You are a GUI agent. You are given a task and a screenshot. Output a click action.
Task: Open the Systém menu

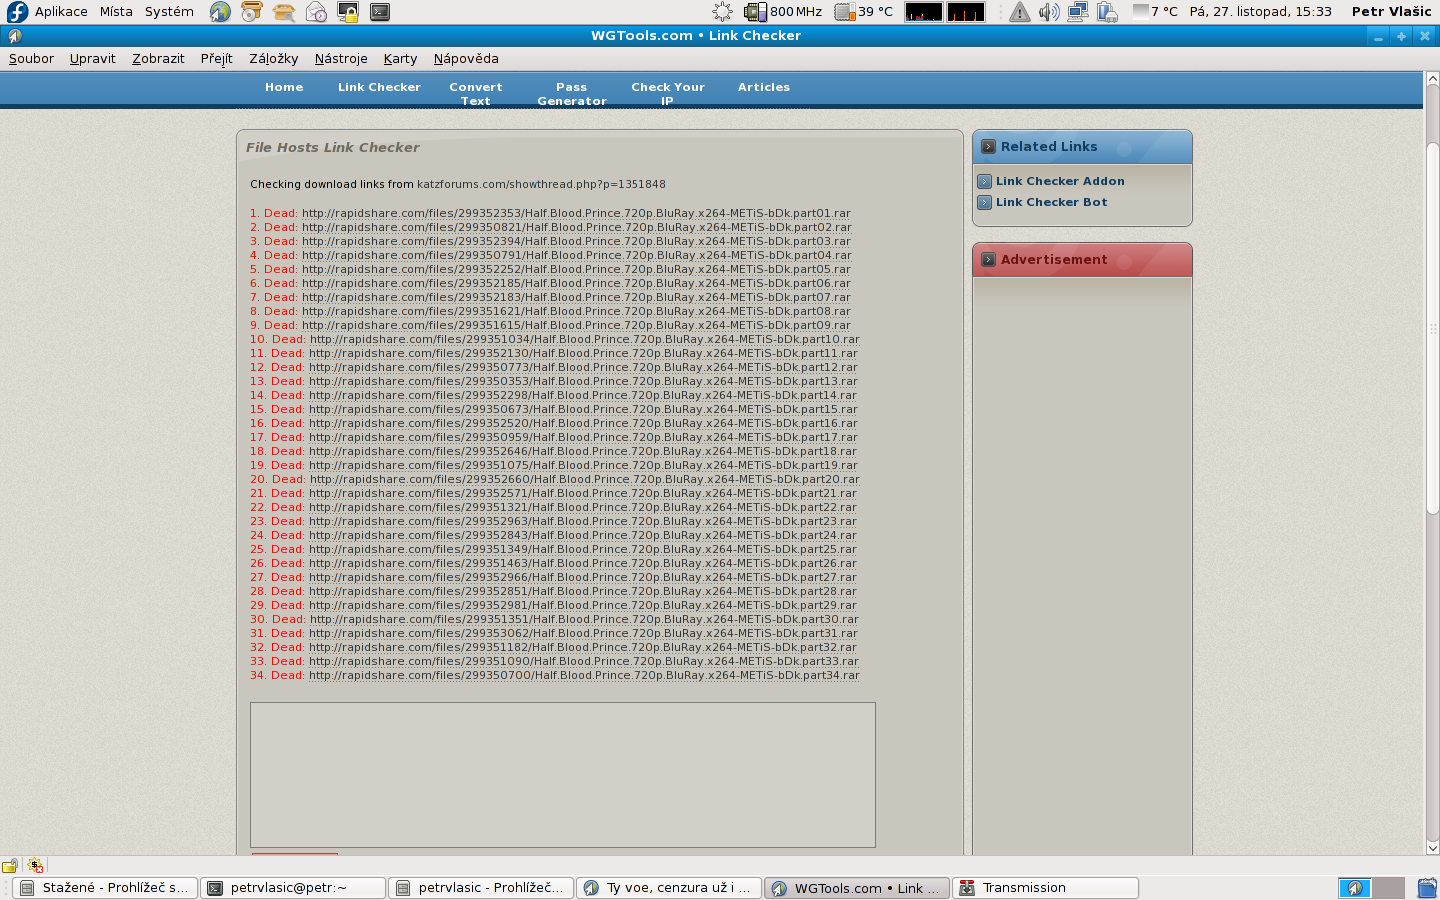(169, 12)
